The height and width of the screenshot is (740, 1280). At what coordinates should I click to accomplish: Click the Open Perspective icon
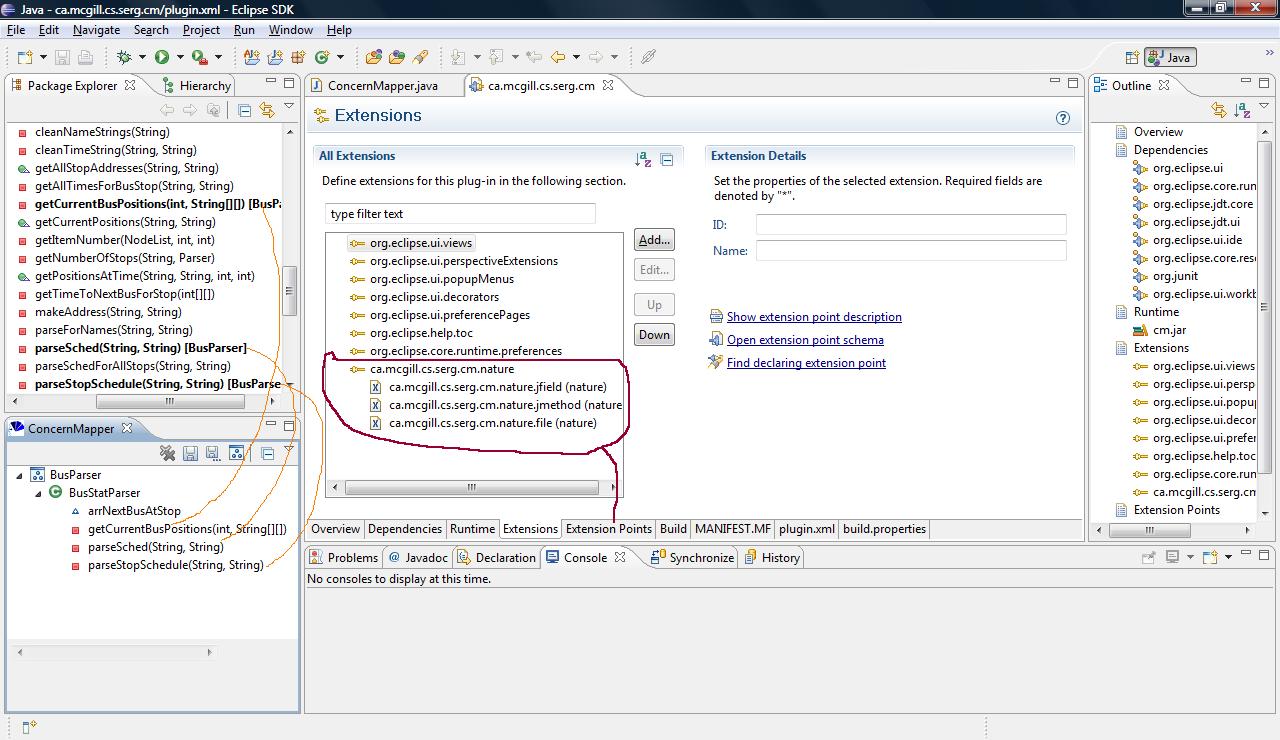tap(1132, 58)
